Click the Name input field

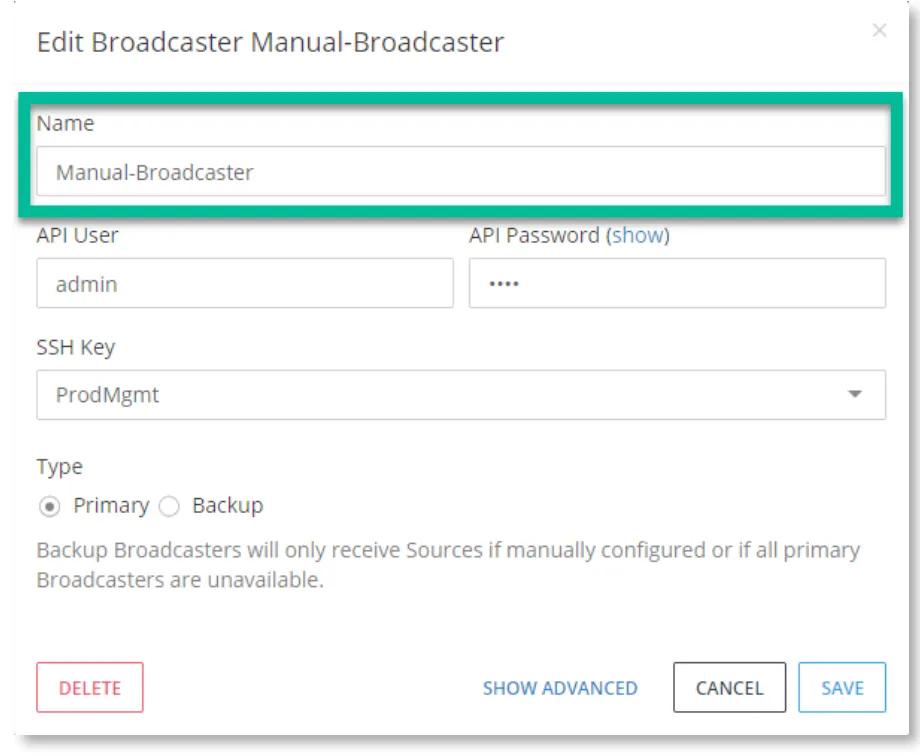pyautogui.click(x=461, y=171)
